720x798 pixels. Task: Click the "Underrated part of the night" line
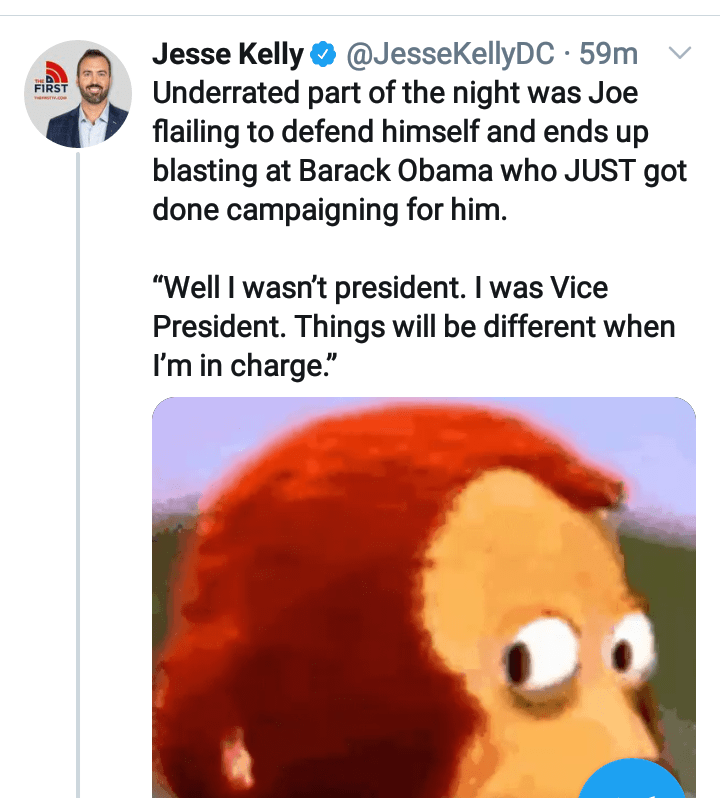coord(395,94)
